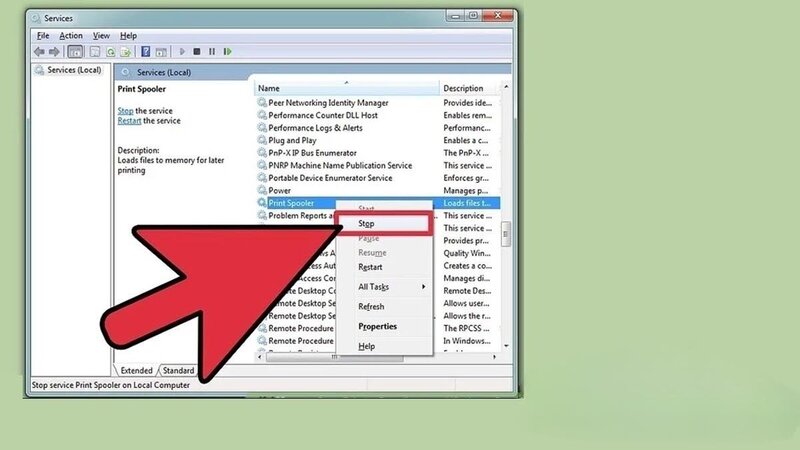Click the Start Service play icon
This screenshot has width=800, height=450.
(x=182, y=52)
